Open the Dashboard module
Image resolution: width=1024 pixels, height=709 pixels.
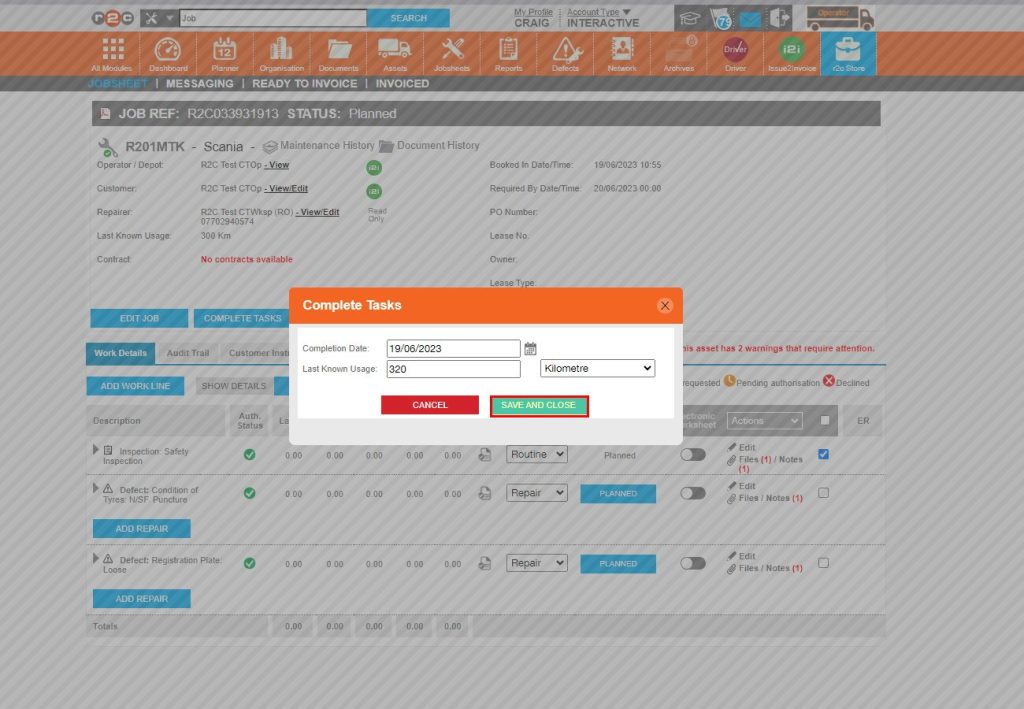pos(168,53)
